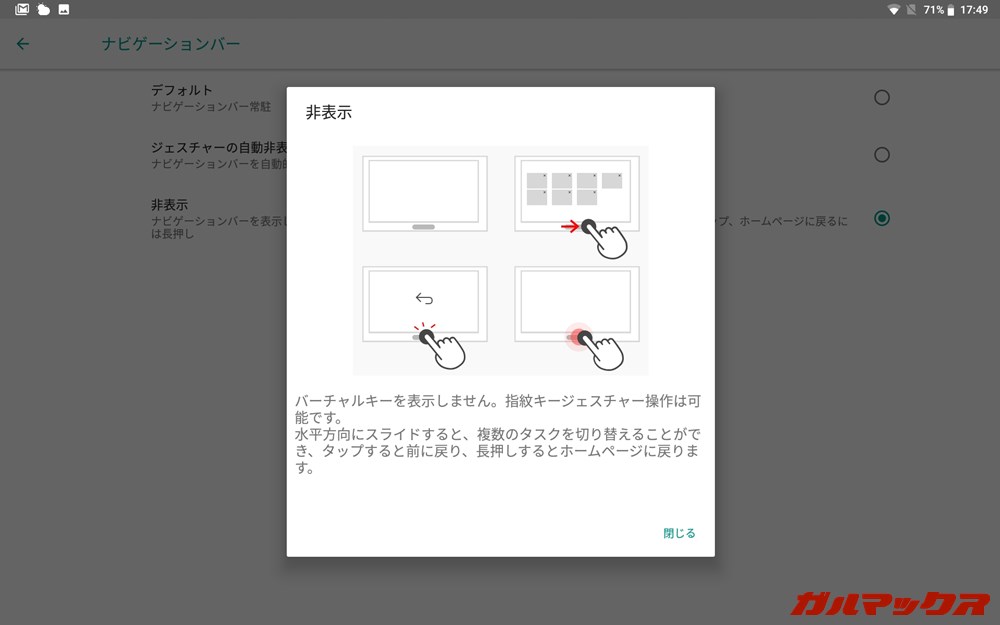Tap the no-SIM signal icon
1000x625 pixels.
click(911, 10)
